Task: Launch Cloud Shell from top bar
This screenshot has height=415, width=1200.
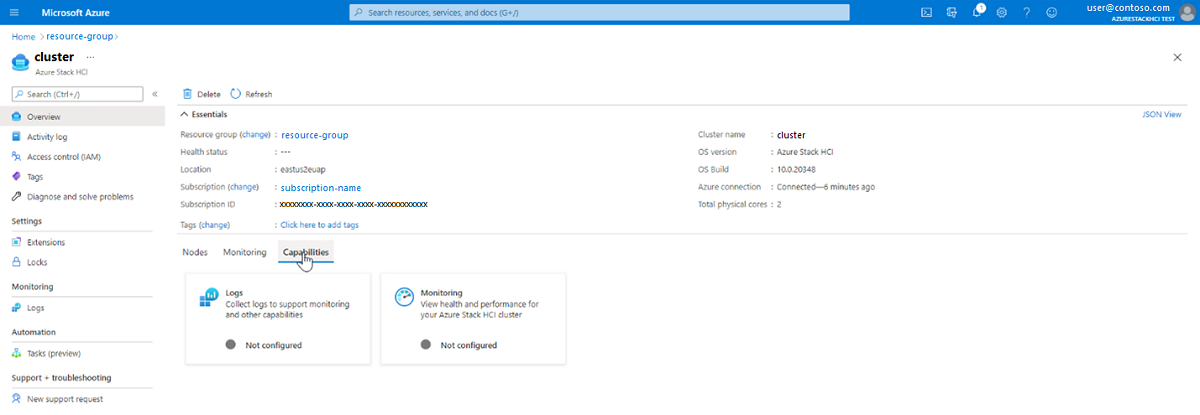Action: [927, 12]
